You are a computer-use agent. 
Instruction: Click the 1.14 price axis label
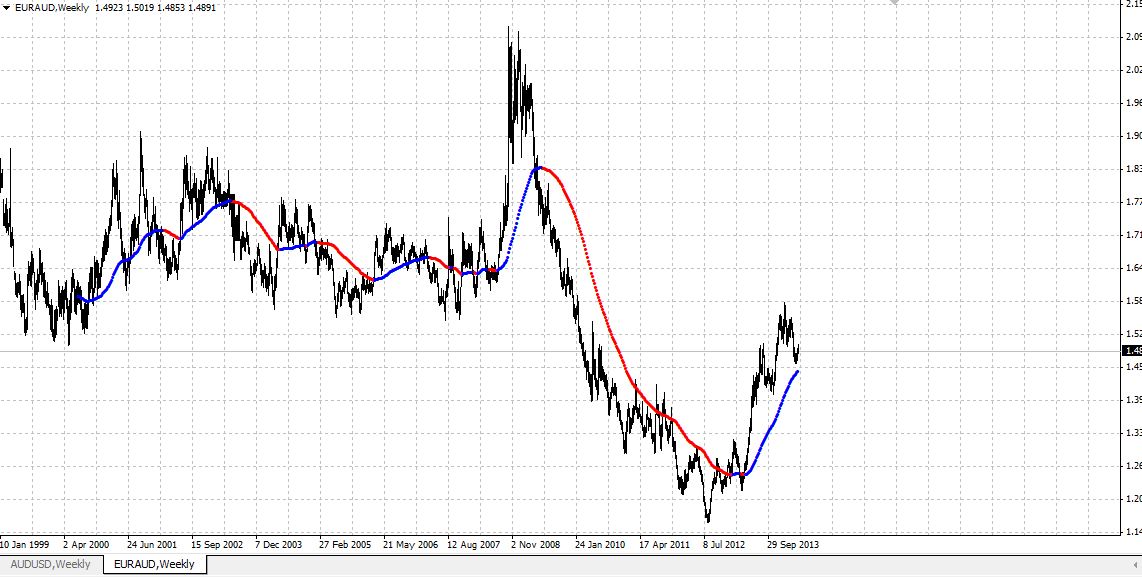[x=1133, y=532]
